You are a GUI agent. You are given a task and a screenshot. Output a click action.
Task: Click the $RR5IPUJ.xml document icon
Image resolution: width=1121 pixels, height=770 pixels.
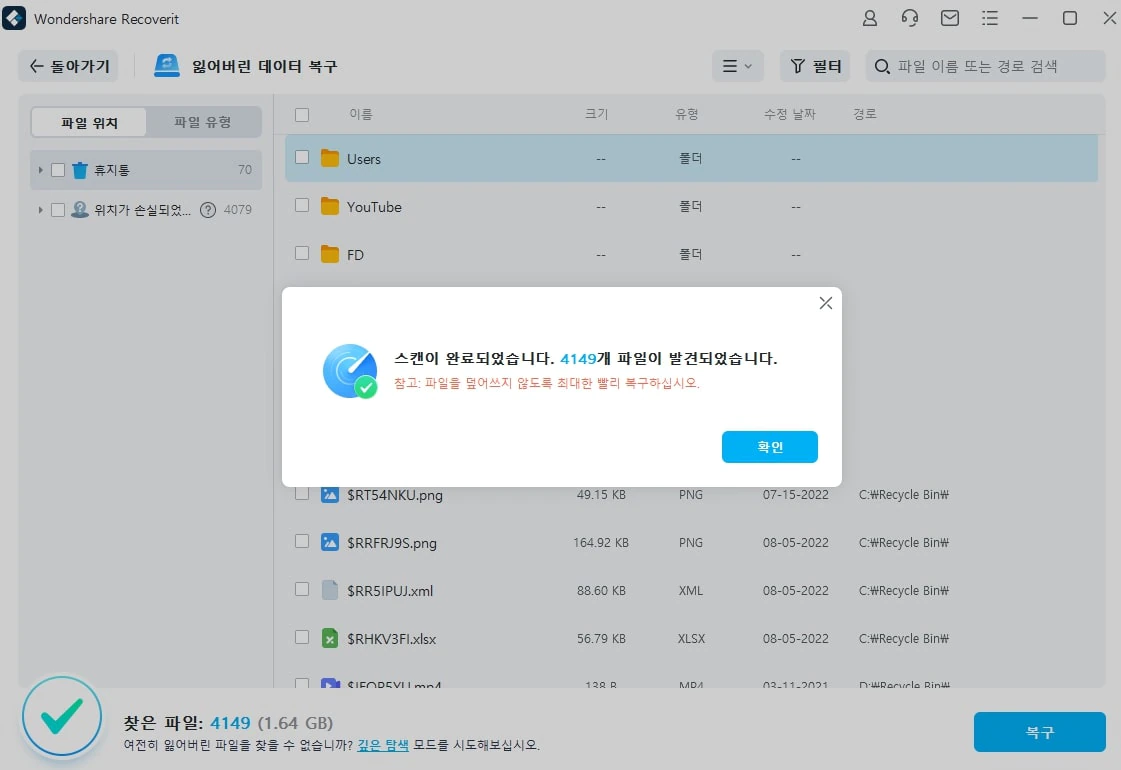click(x=330, y=590)
